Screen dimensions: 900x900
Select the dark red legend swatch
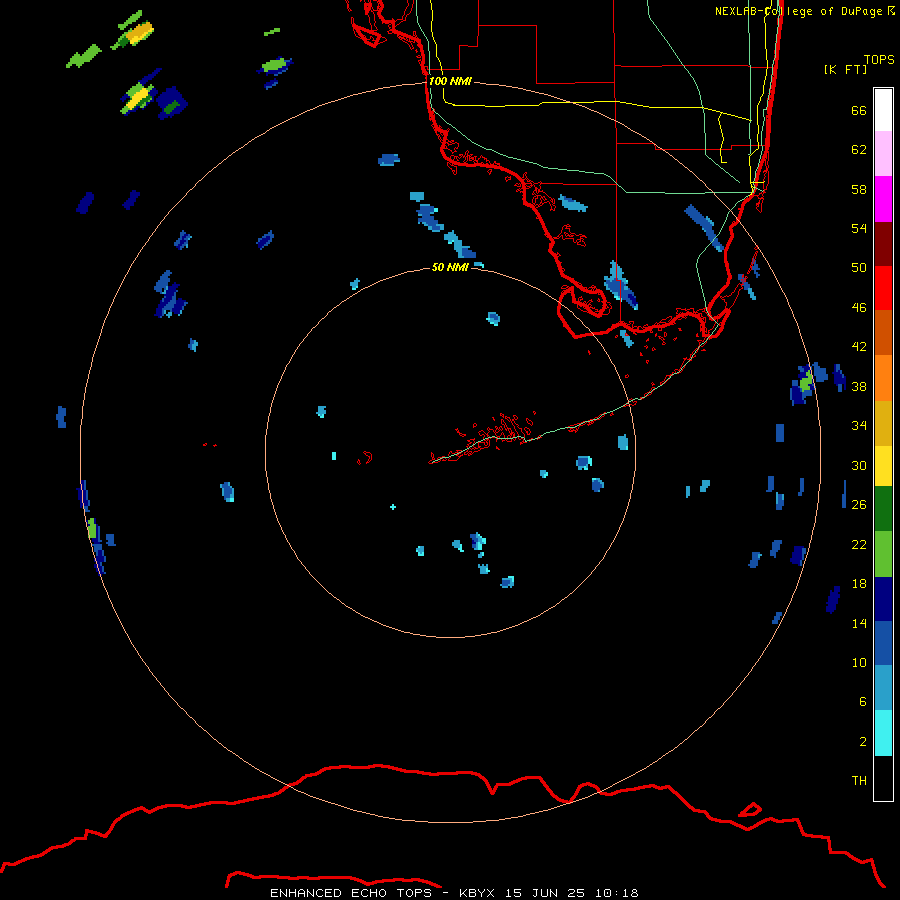click(883, 243)
